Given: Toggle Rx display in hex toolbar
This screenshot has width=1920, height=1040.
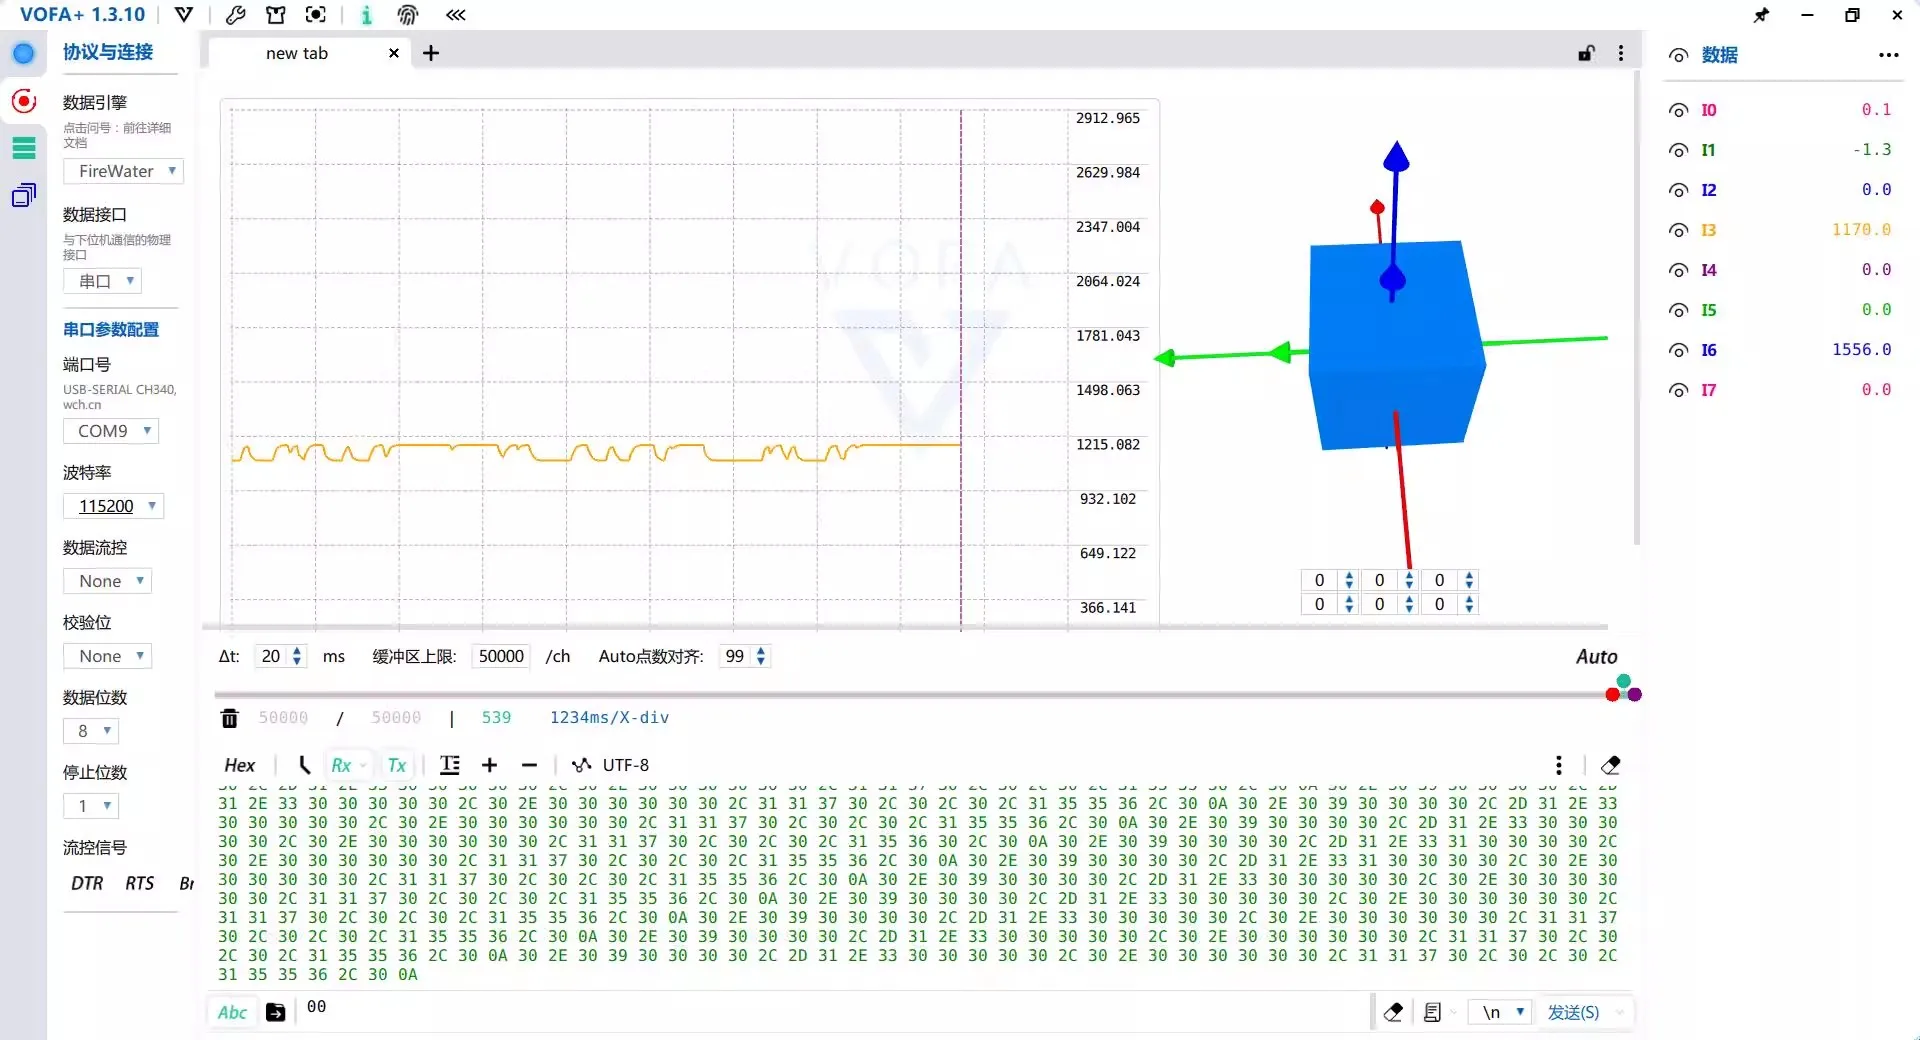Looking at the screenshot, I should tap(341, 765).
